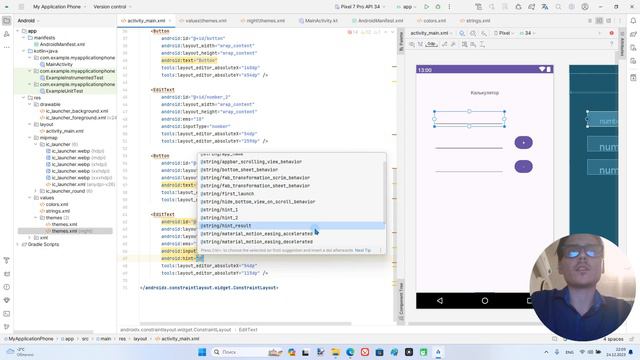The width and height of the screenshot is (640, 360).
Task: Switch to the MainActivity.kt tab
Action: pos(318,21)
